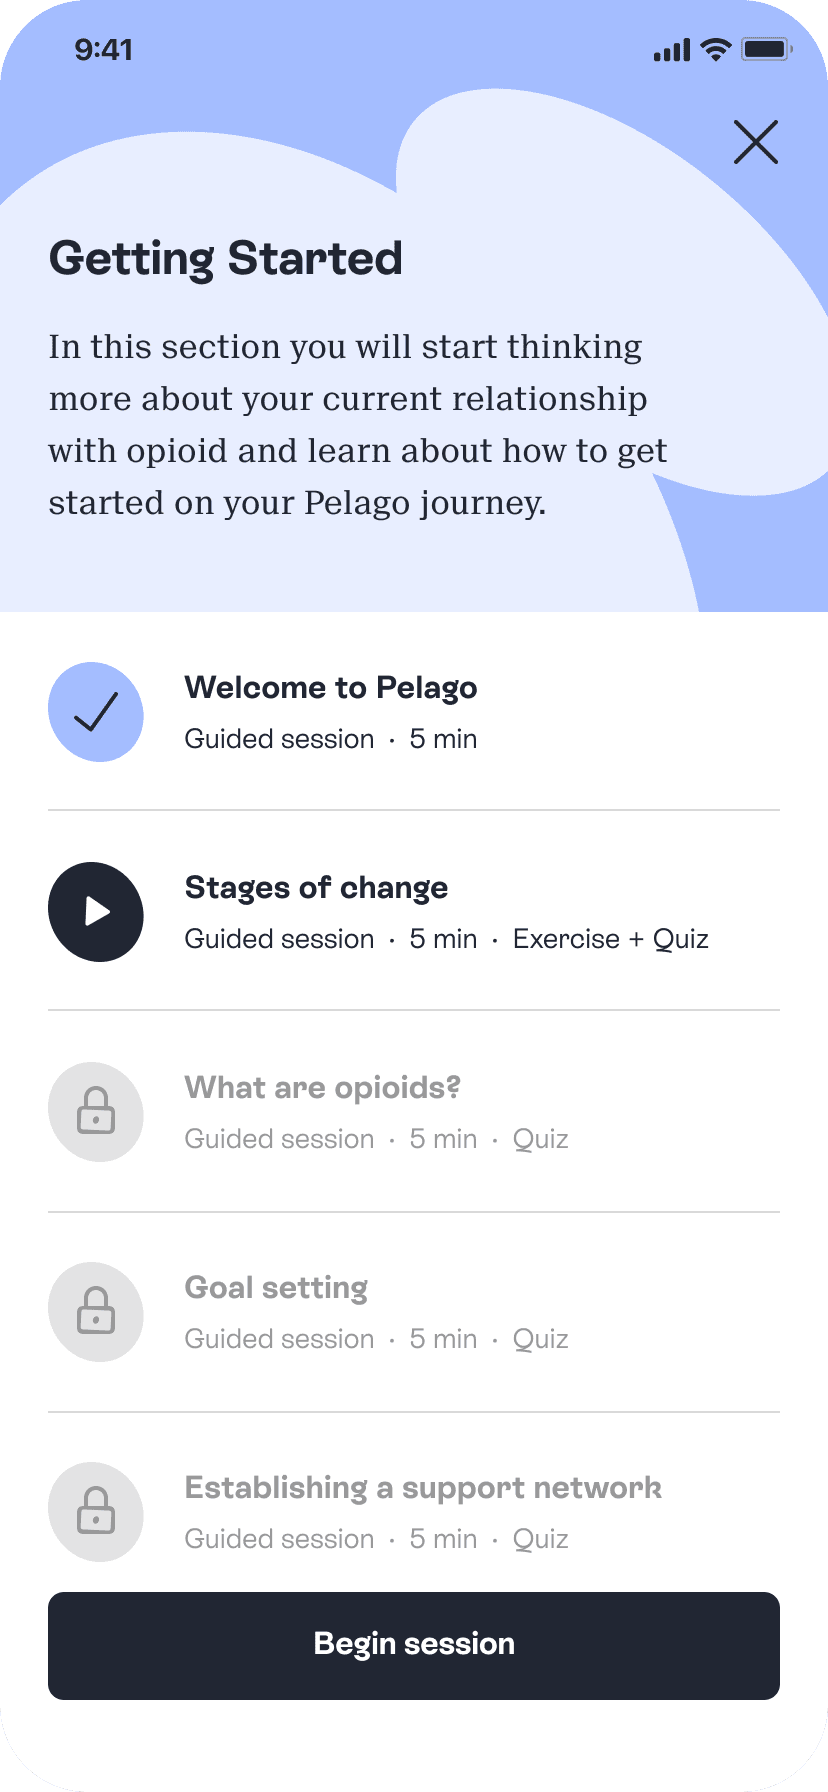Close the Getting Started screen
Screen dimensions: 828x1792
click(x=755, y=142)
